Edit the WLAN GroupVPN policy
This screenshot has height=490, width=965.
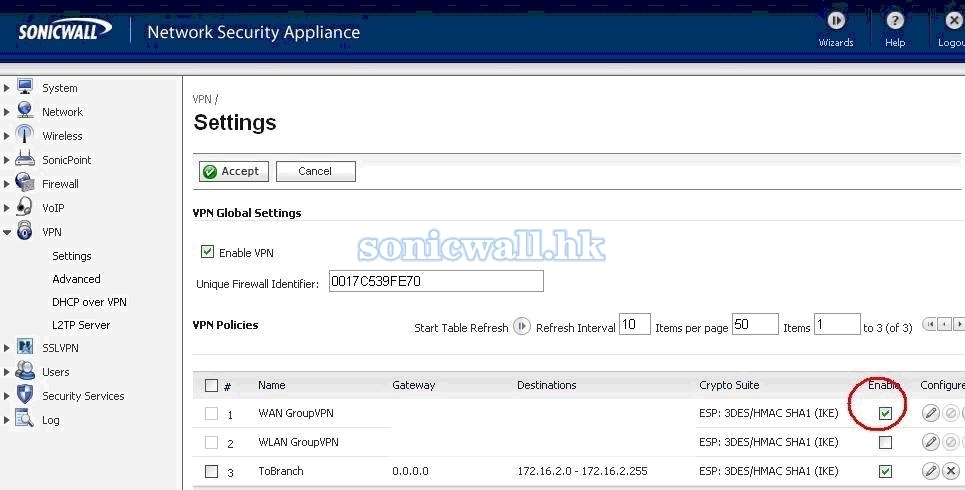pos(931,441)
